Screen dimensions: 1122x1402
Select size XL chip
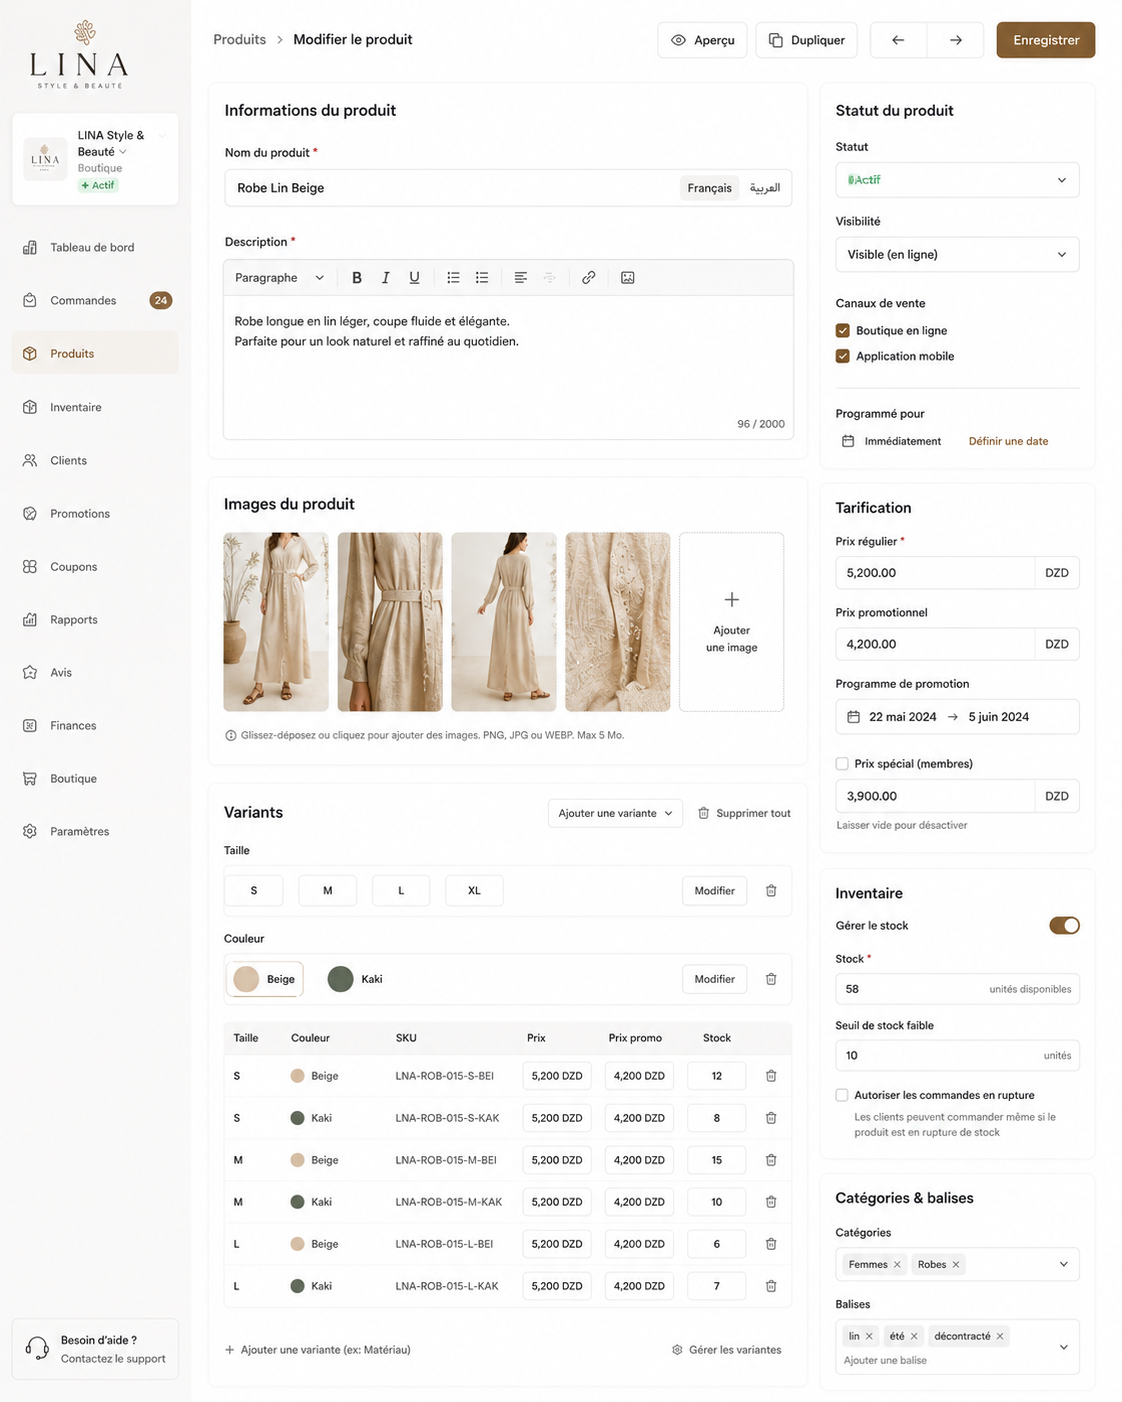tap(474, 891)
